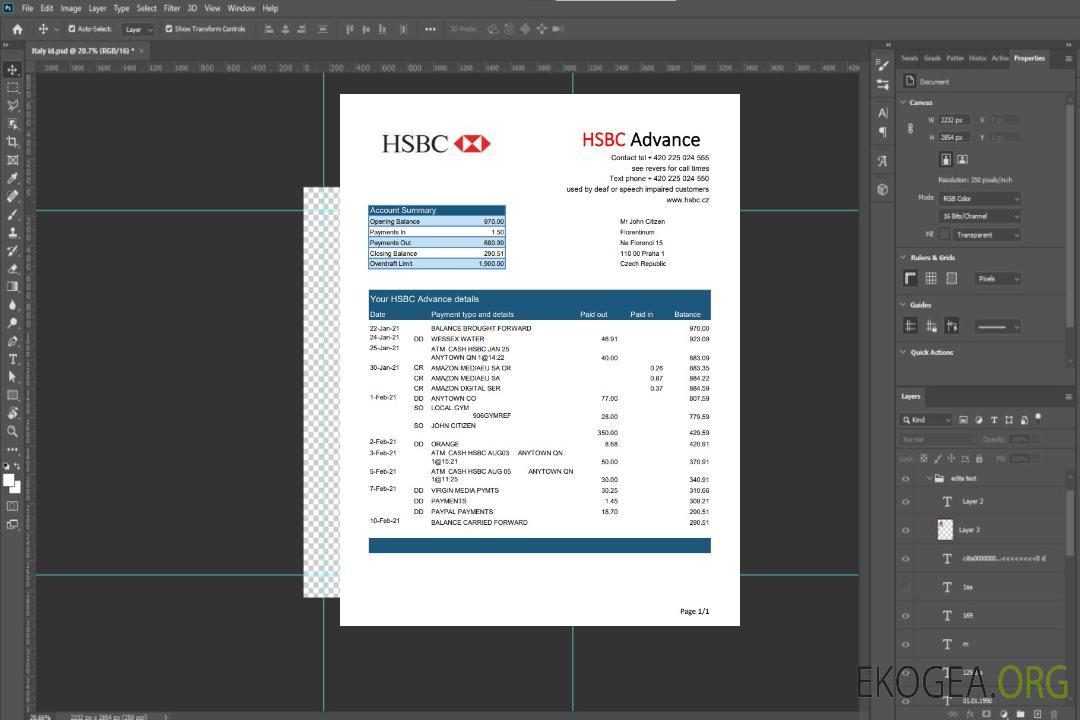Select the Move tool in the left toolbar
1080x720 pixels.
pyautogui.click(x=12, y=70)
